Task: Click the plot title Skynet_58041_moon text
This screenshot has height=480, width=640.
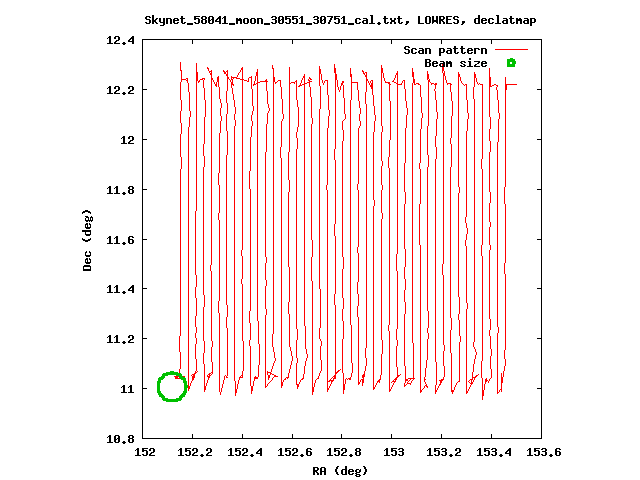Action: [340, 20]
